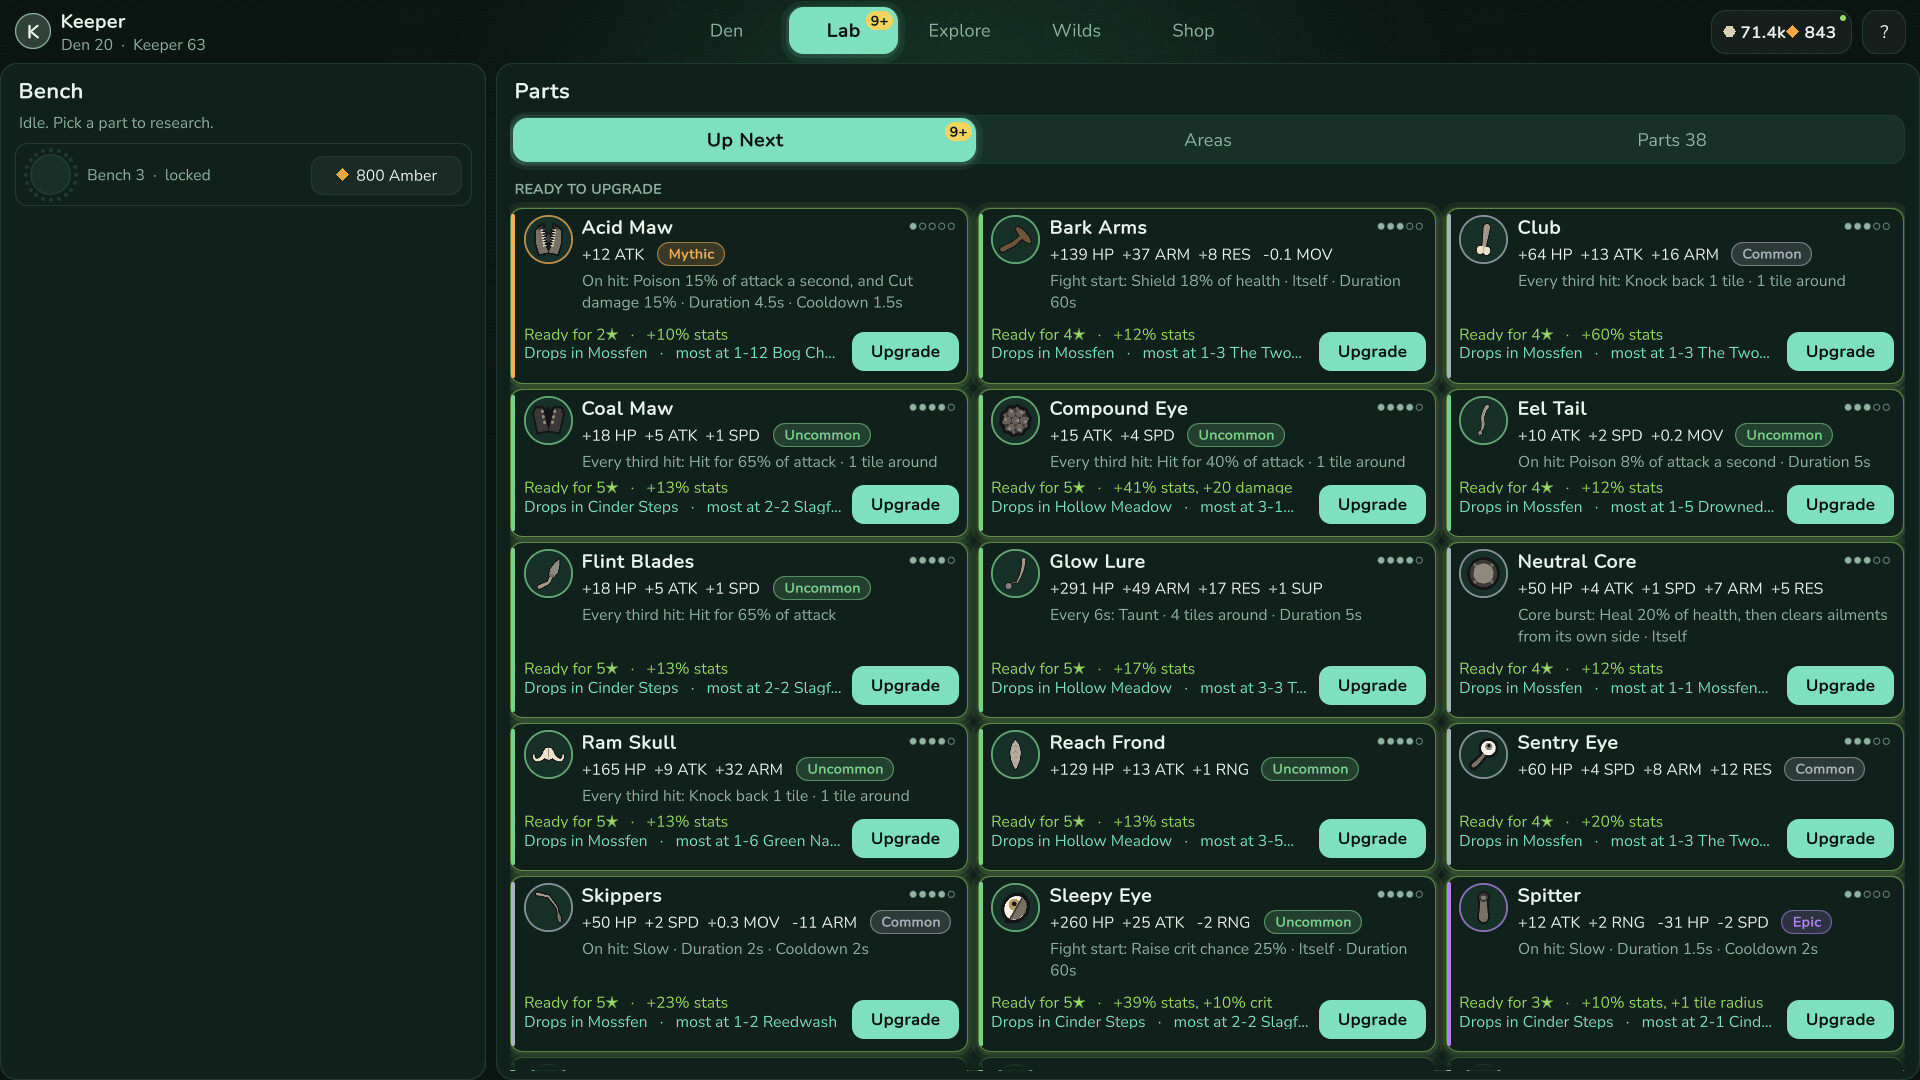Click the Bark Arms part icon
This screenshot has height=1080, width=1920.
[1015, 240]
